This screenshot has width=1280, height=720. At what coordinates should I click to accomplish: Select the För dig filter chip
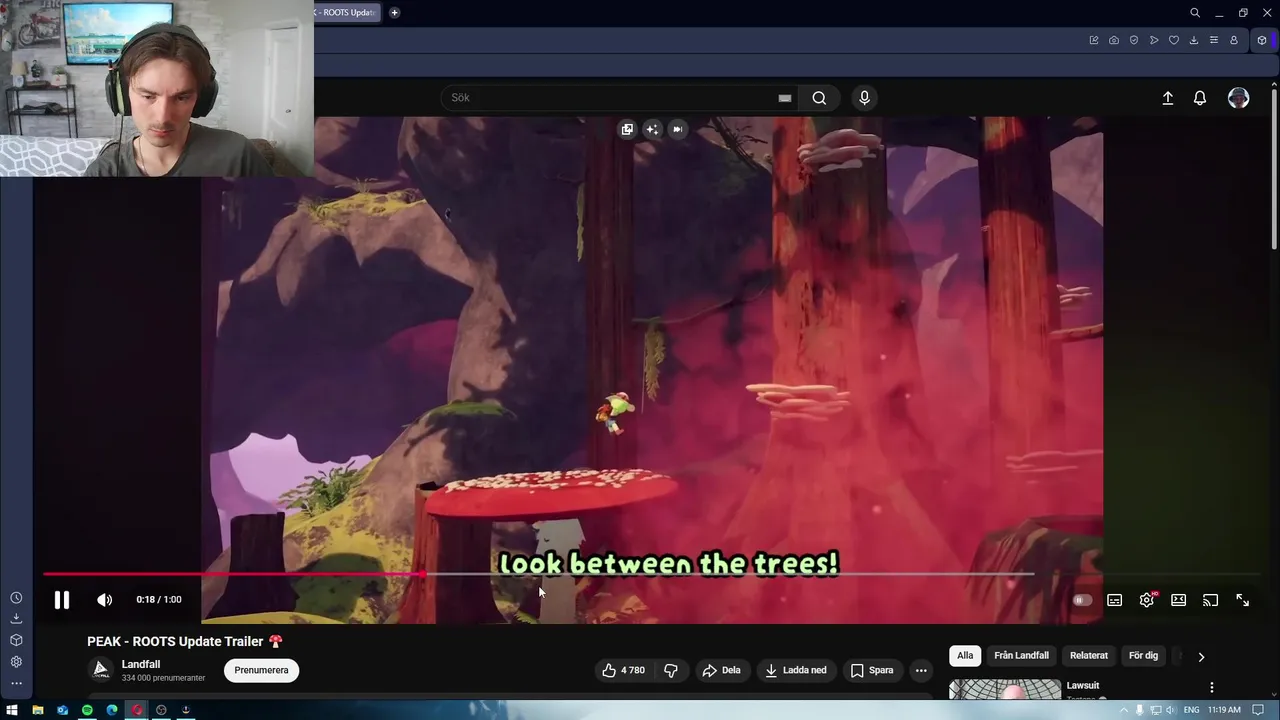click(1143, 656)
